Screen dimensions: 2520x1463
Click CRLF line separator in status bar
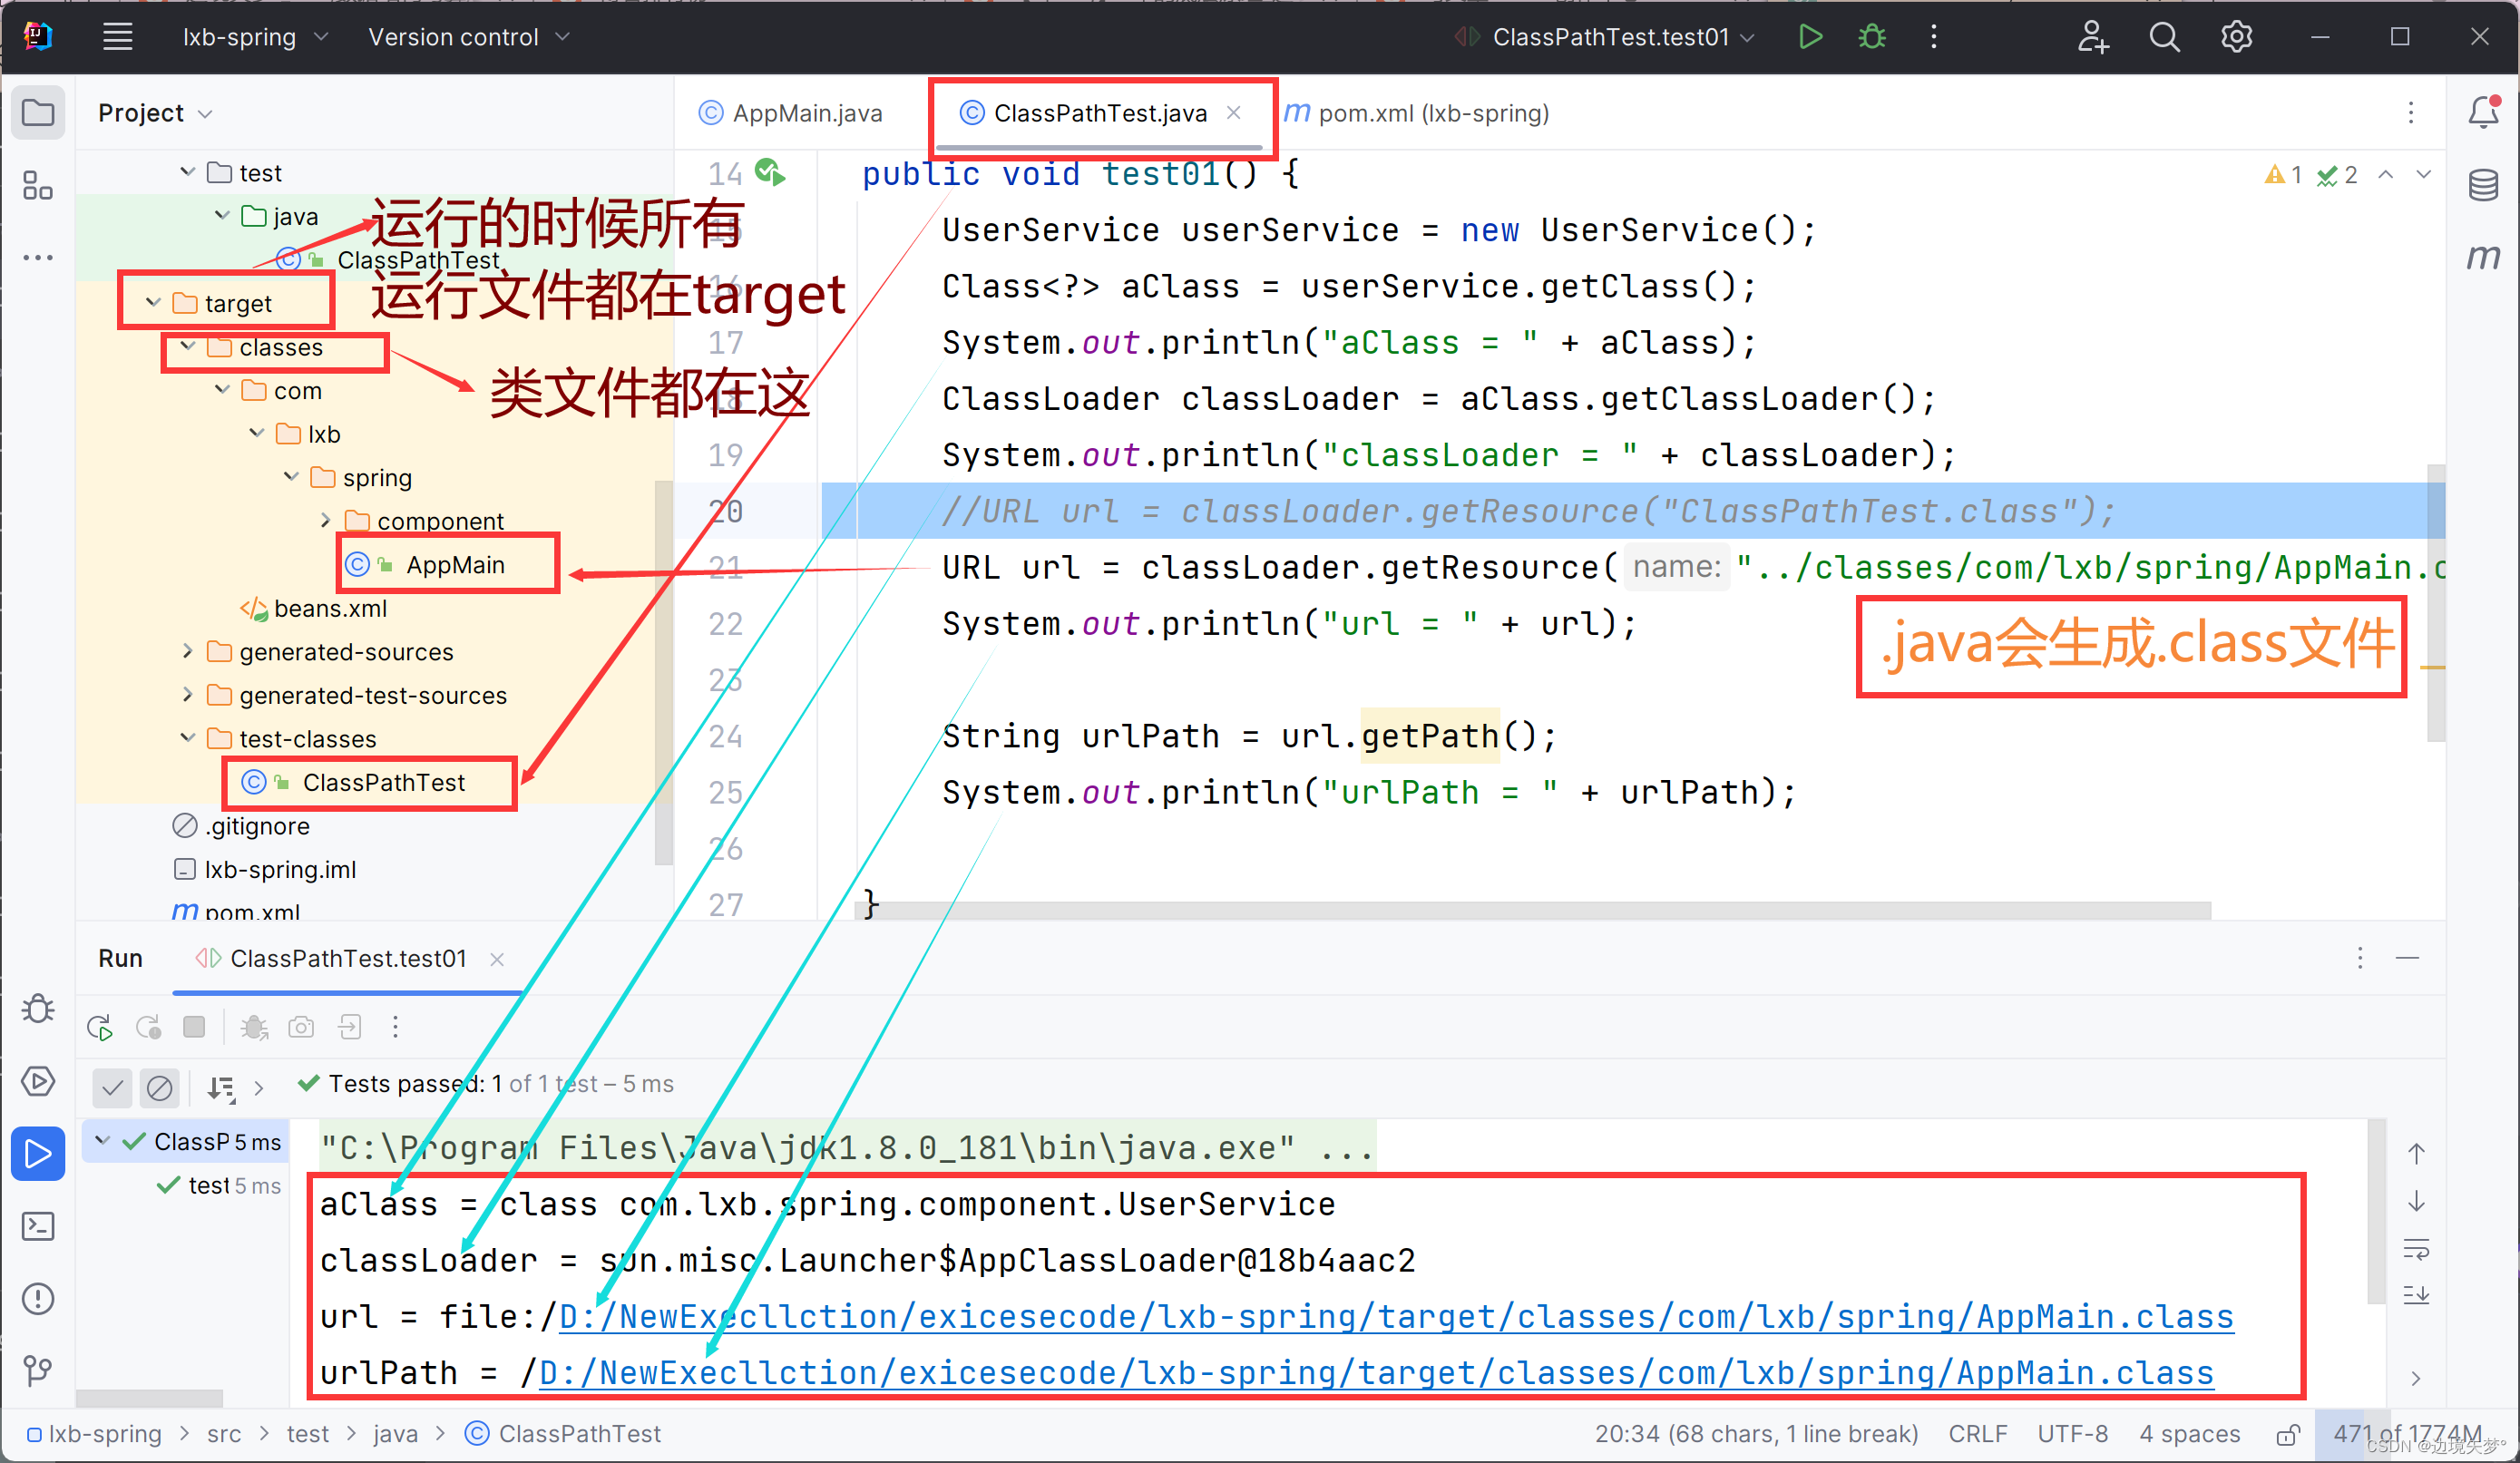(1977, 1434)
